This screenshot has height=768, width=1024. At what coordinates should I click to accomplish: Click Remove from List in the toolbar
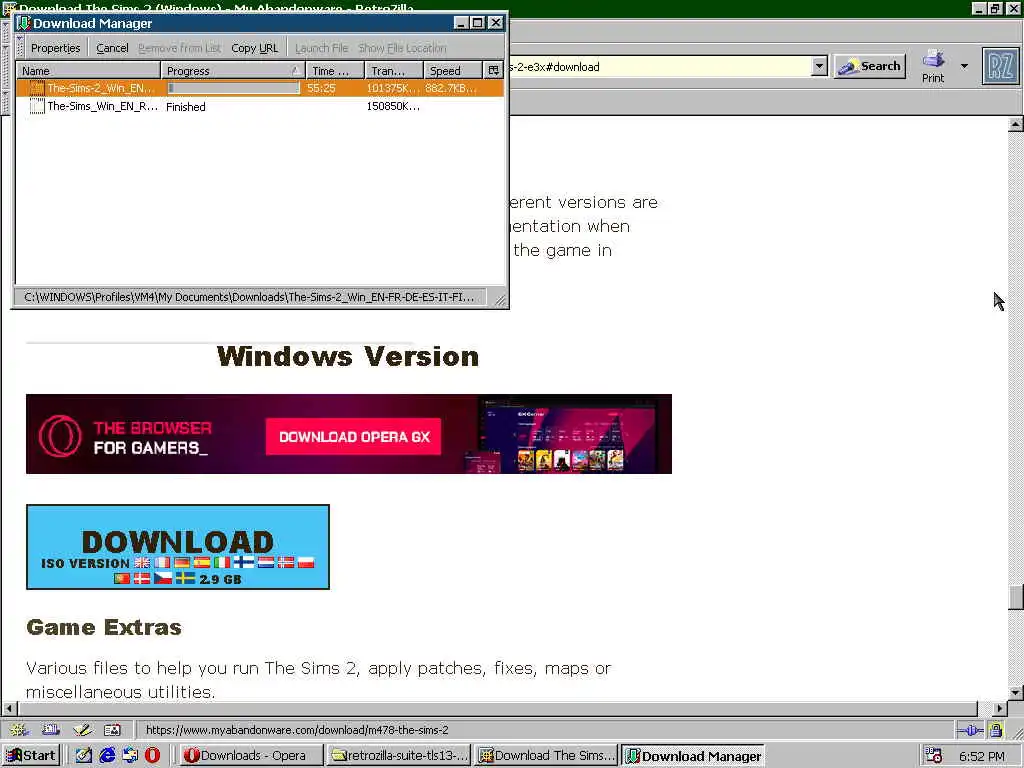[x=180, y=48]
